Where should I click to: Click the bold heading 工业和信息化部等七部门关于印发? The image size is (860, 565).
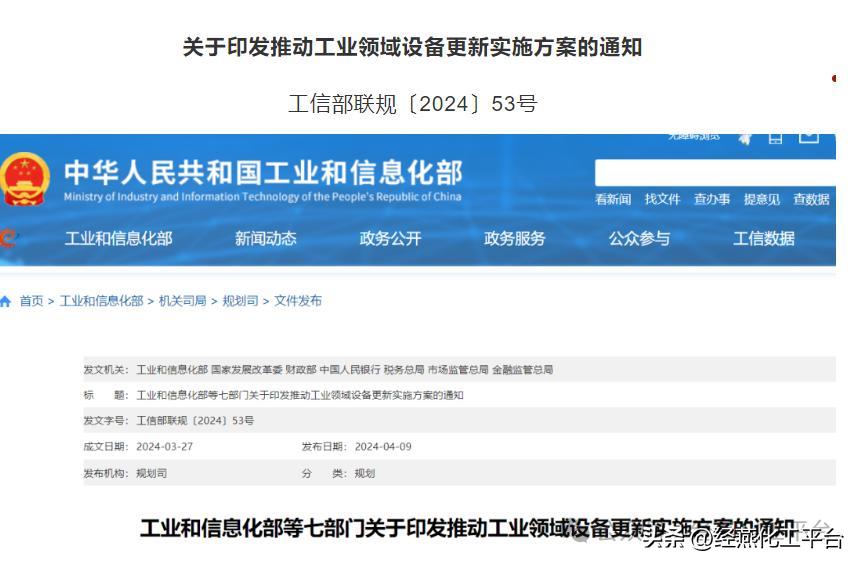467,528
